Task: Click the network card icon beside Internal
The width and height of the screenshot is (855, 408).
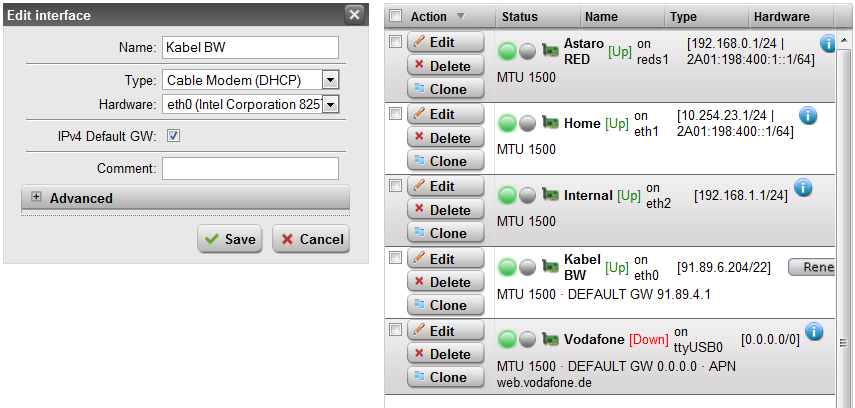Action: point(550,195)
